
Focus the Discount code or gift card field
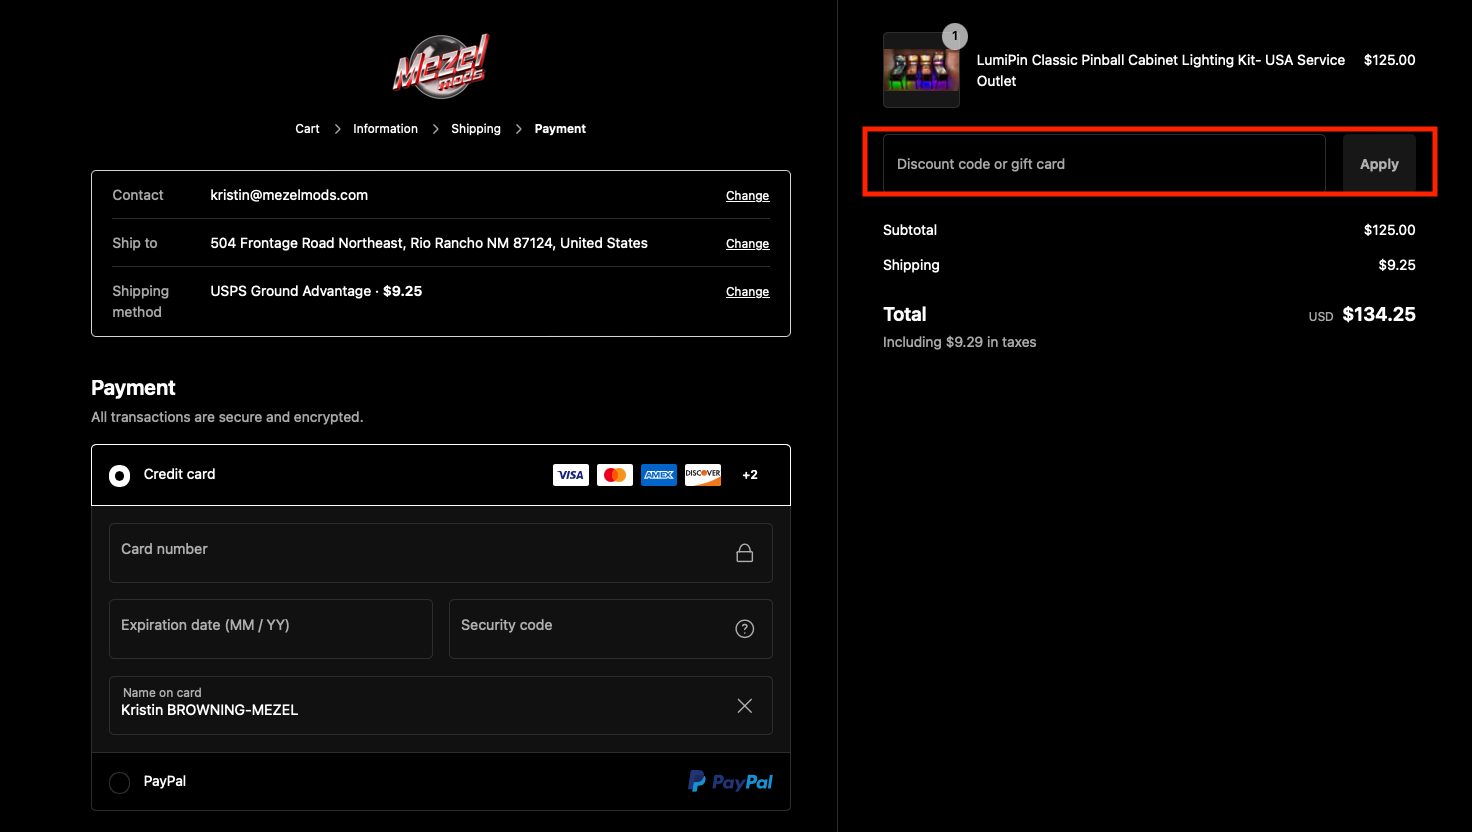pyautogui.click(x=1103, y=164)
